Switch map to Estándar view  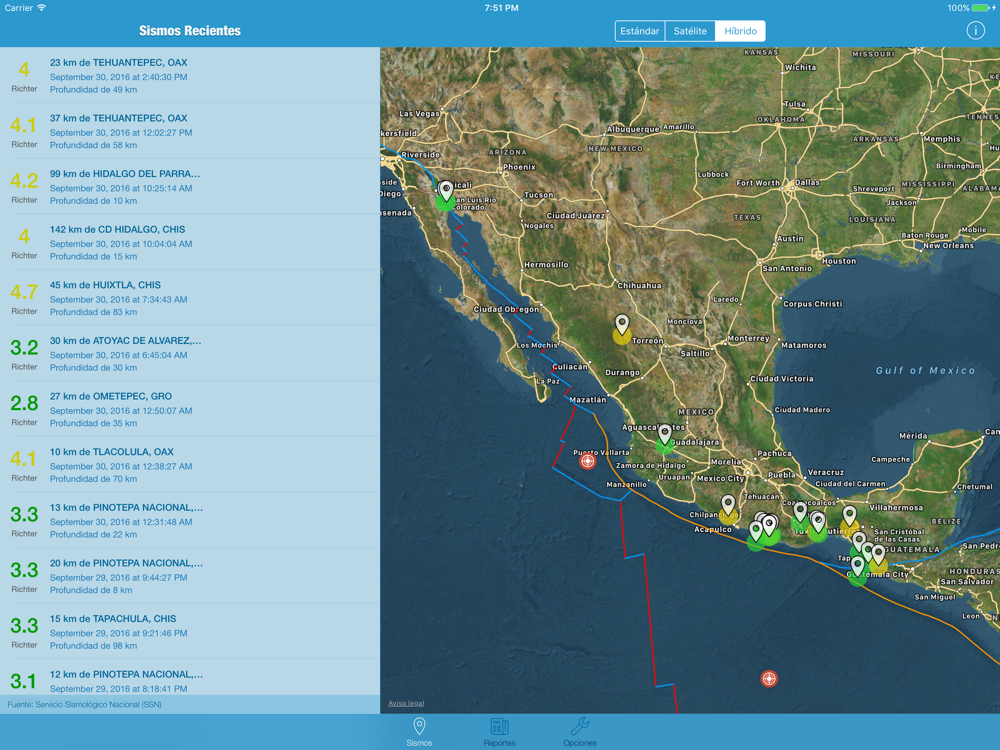coord(640,31)
